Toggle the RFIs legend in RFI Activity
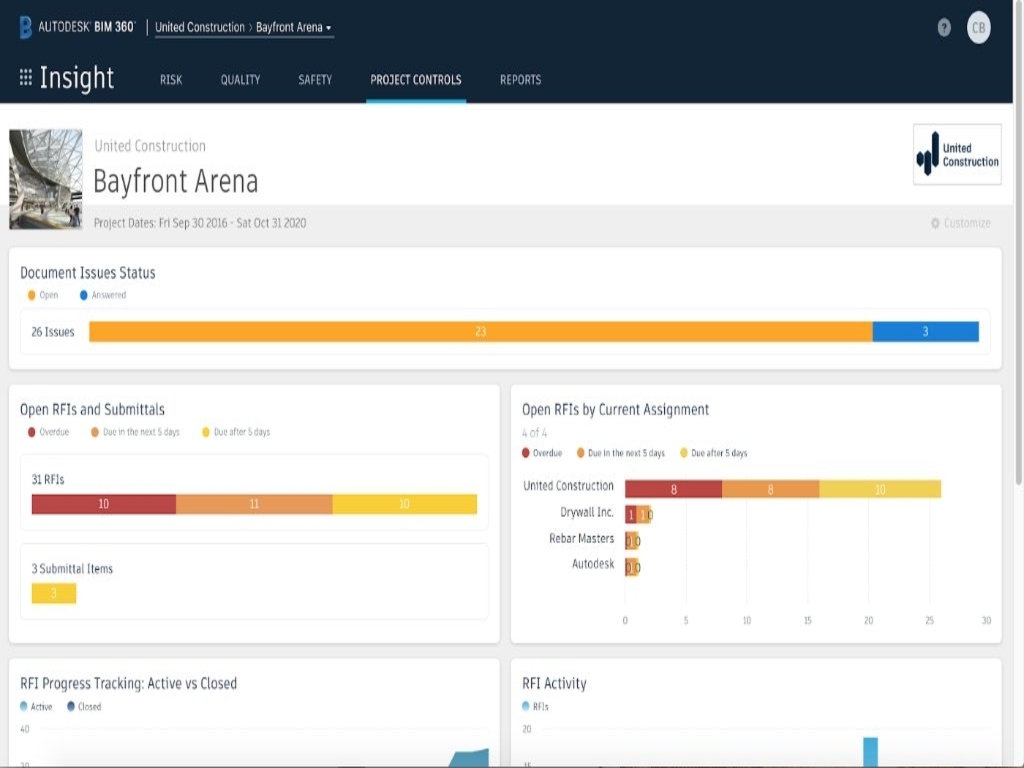 536,707
